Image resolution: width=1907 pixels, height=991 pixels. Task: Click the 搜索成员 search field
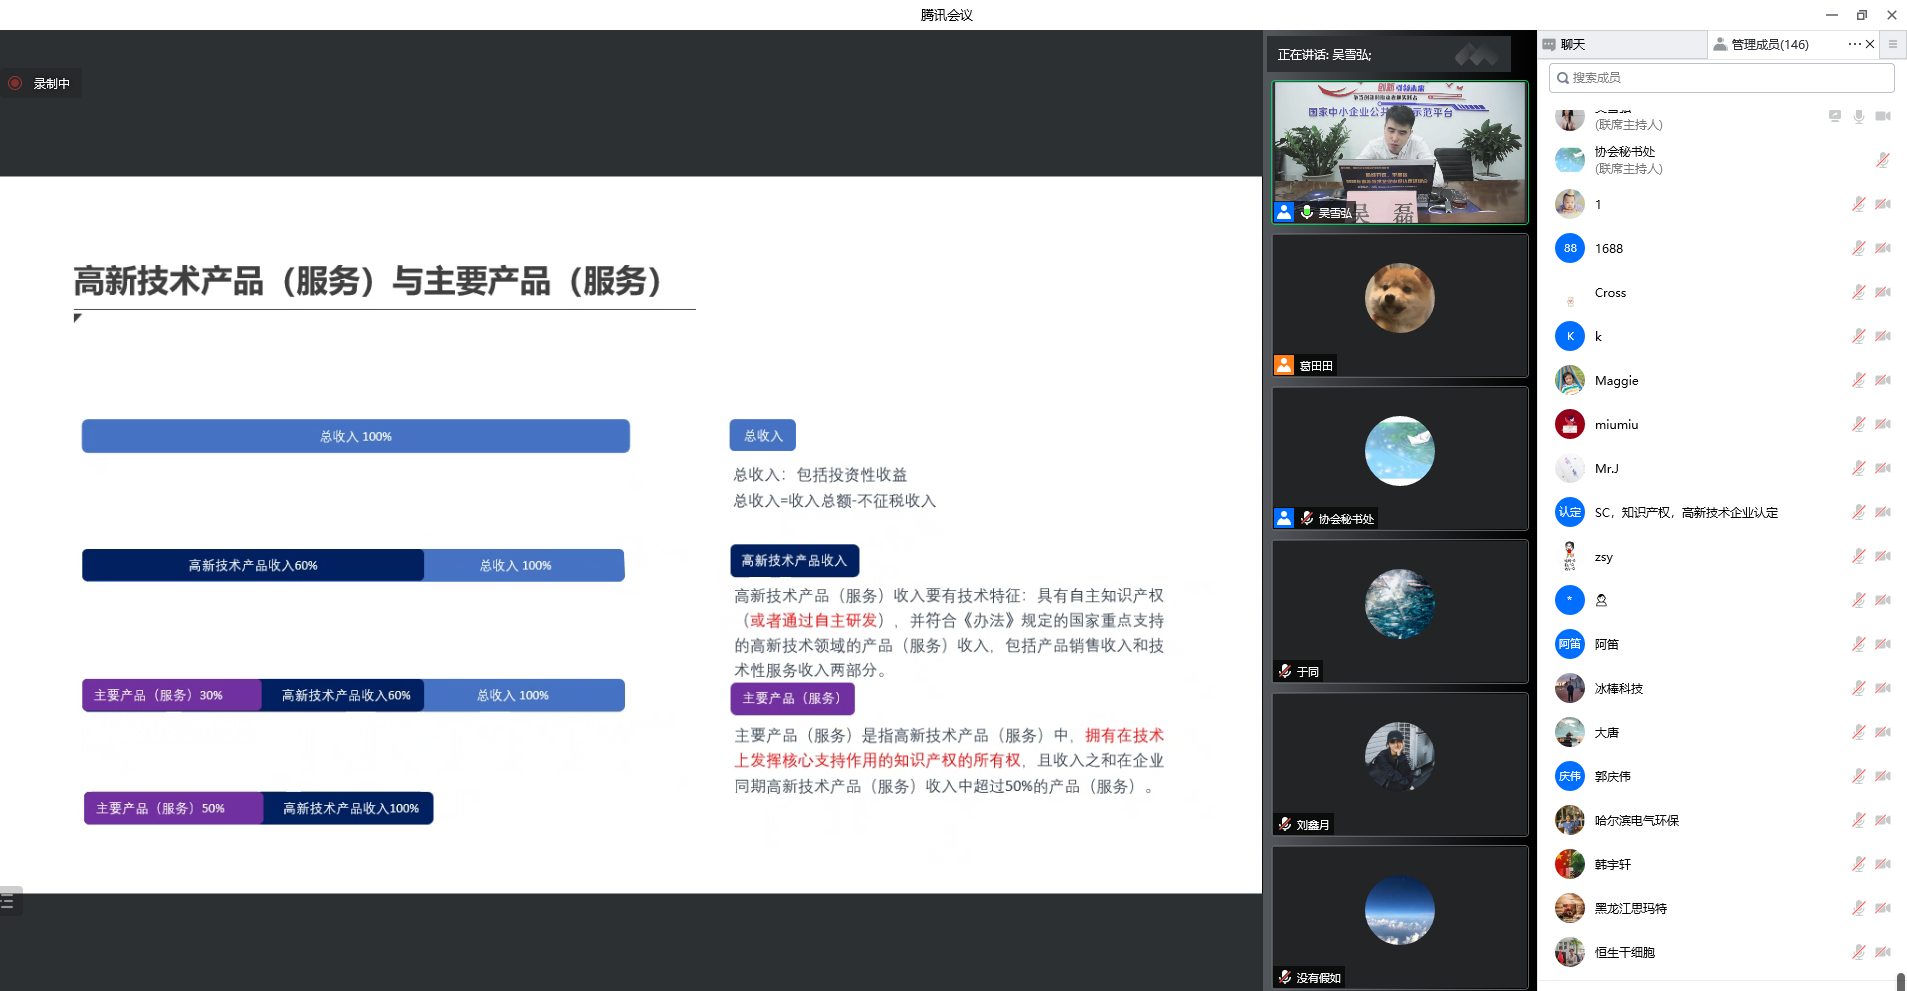coord(1720,78)
